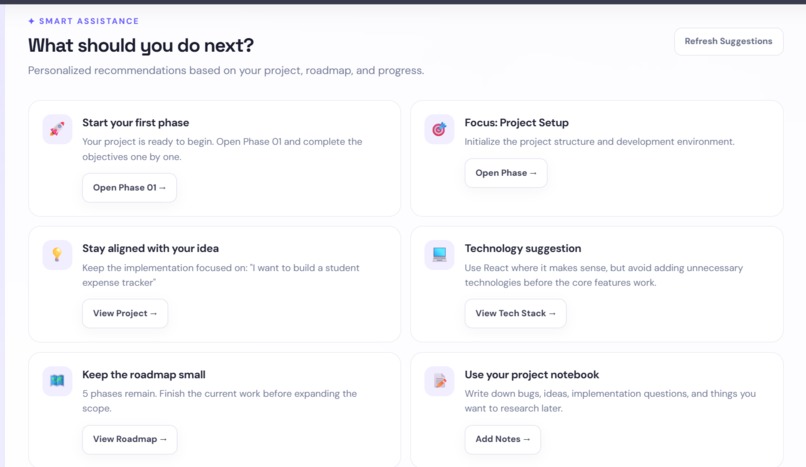Click the rocket icon on Start your first phase
The height and width of the screenshot is (467, 806).
click(57, 129)
